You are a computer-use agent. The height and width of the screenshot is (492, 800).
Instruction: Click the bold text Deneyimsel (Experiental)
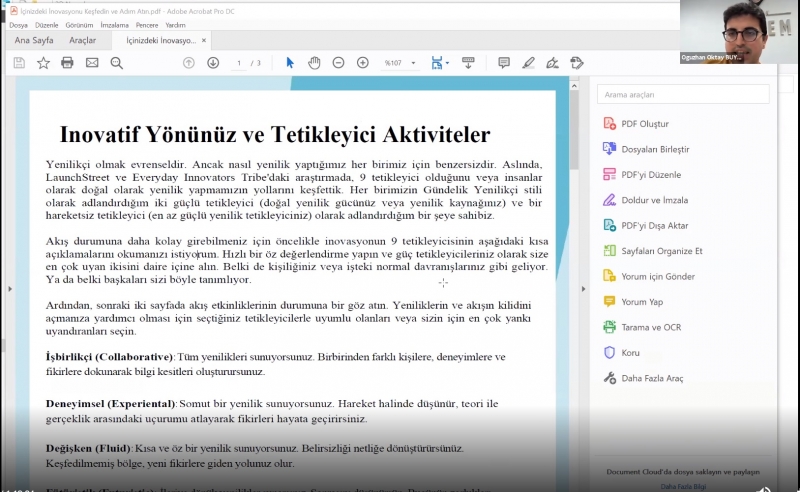(x=111, y=404)
